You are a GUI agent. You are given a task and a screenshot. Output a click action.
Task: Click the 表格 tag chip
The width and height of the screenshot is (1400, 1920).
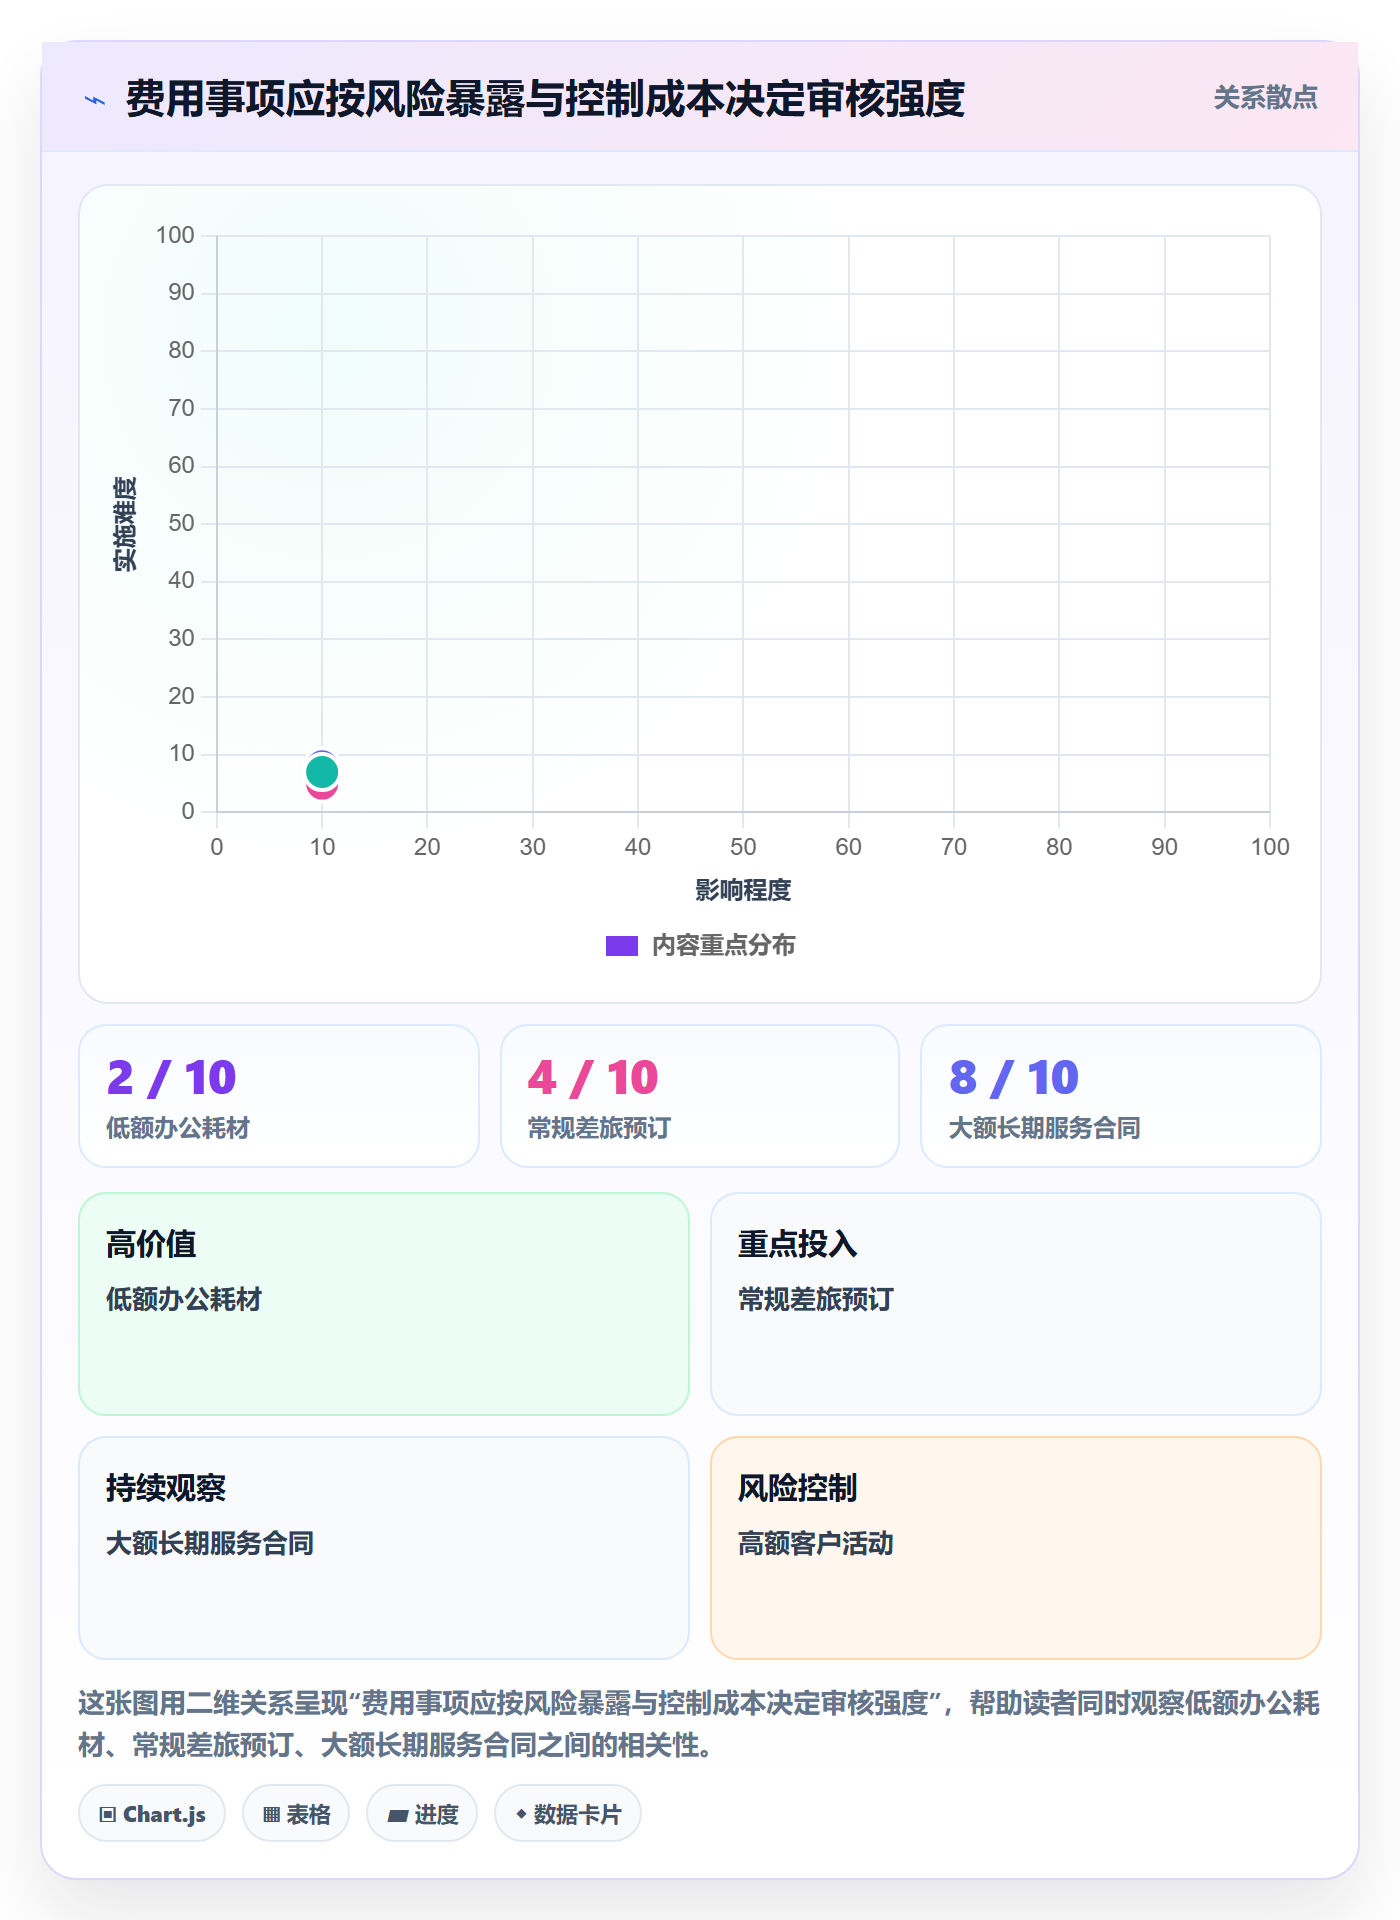pos(296,1814)
